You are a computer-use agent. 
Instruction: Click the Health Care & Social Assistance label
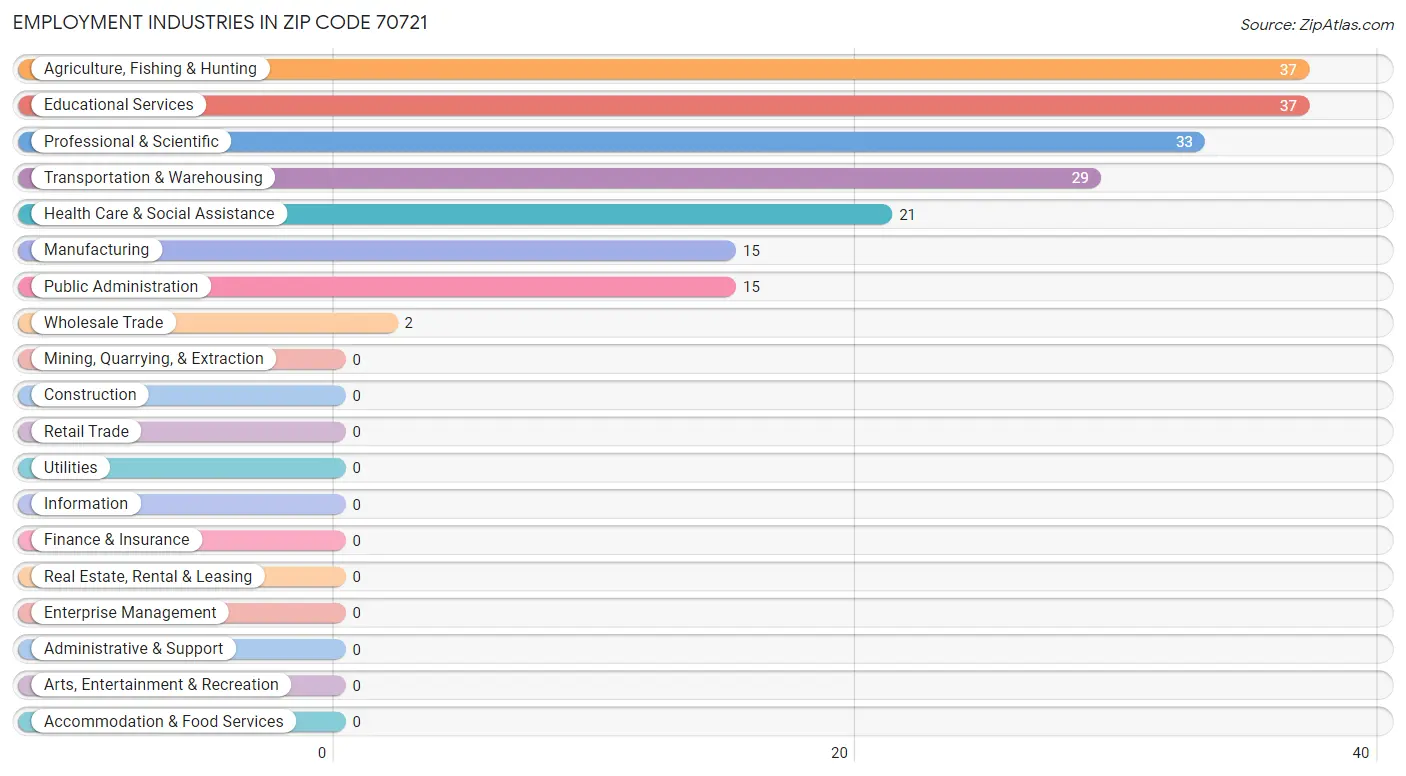point(159,214)
